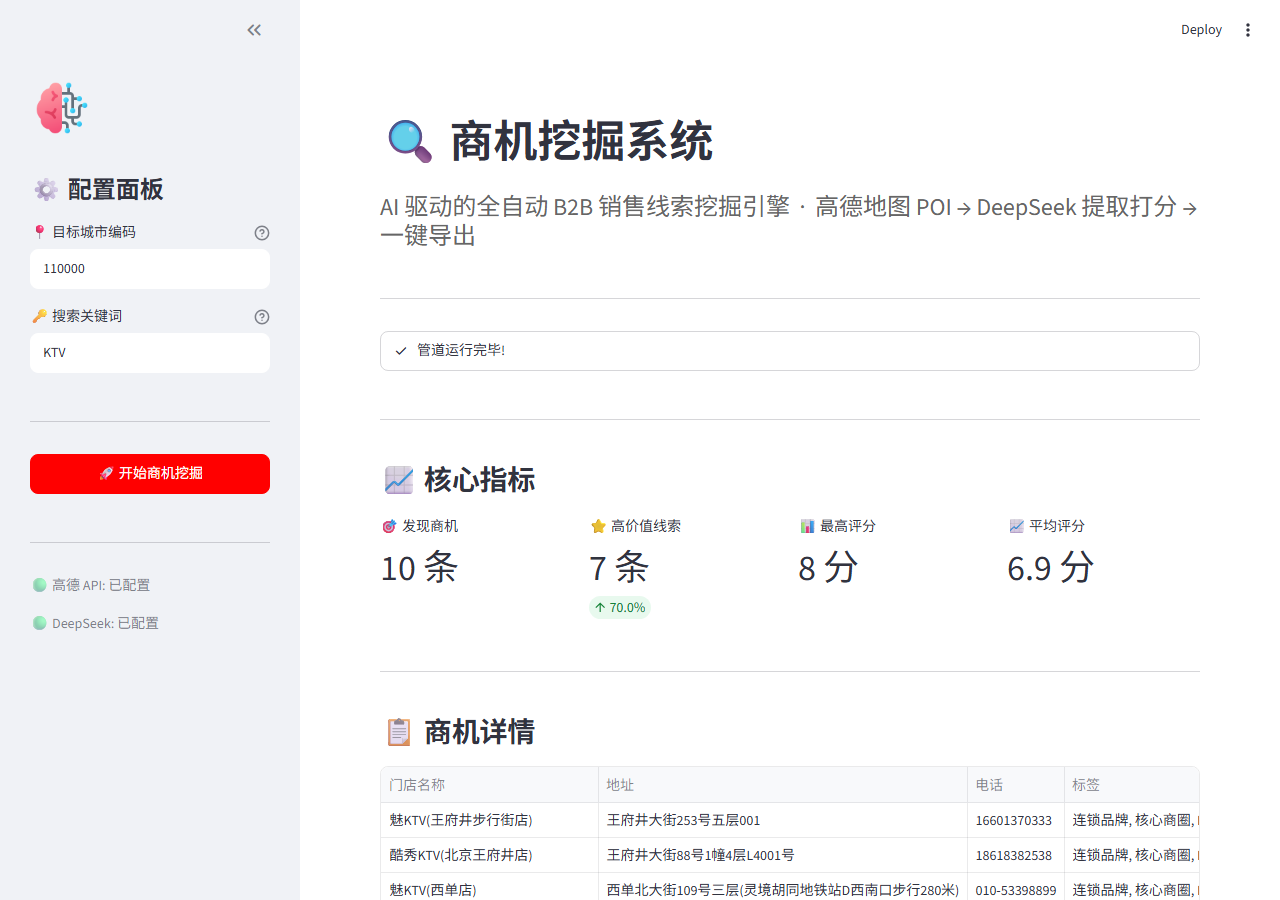This screenshot has height=900, width=1280.
Task: Click the 6.9 分 metric value
Action: point(1051,567)
